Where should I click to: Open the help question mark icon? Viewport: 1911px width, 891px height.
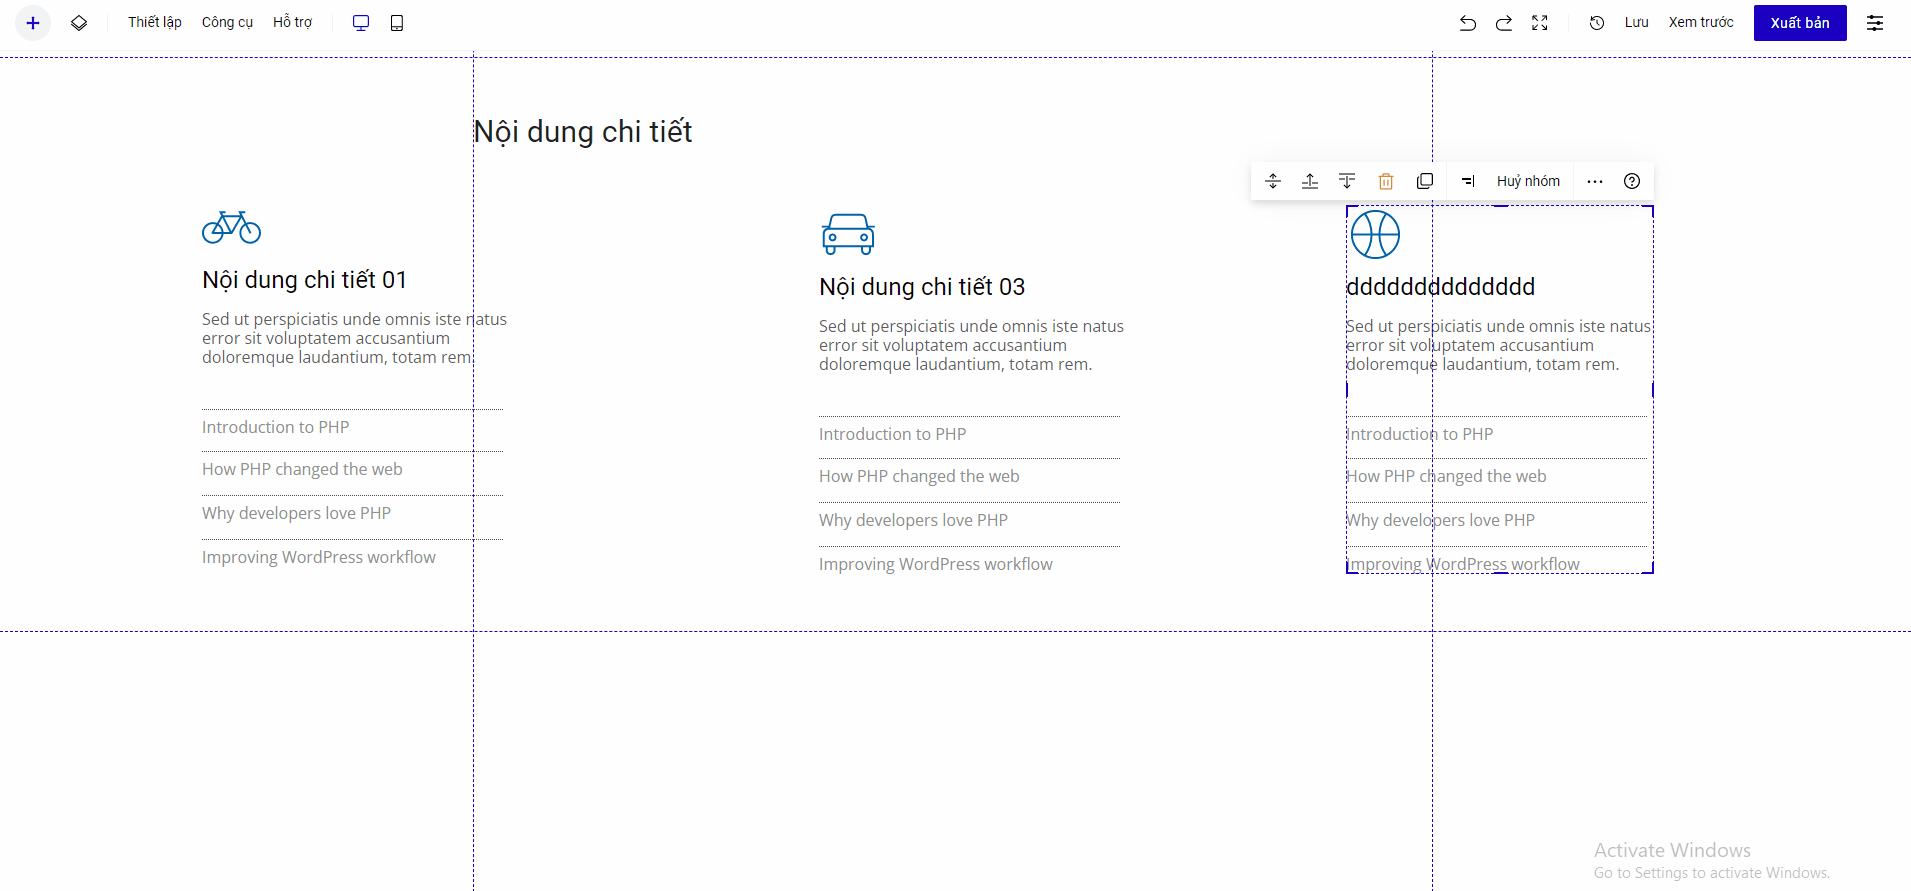1631,181
